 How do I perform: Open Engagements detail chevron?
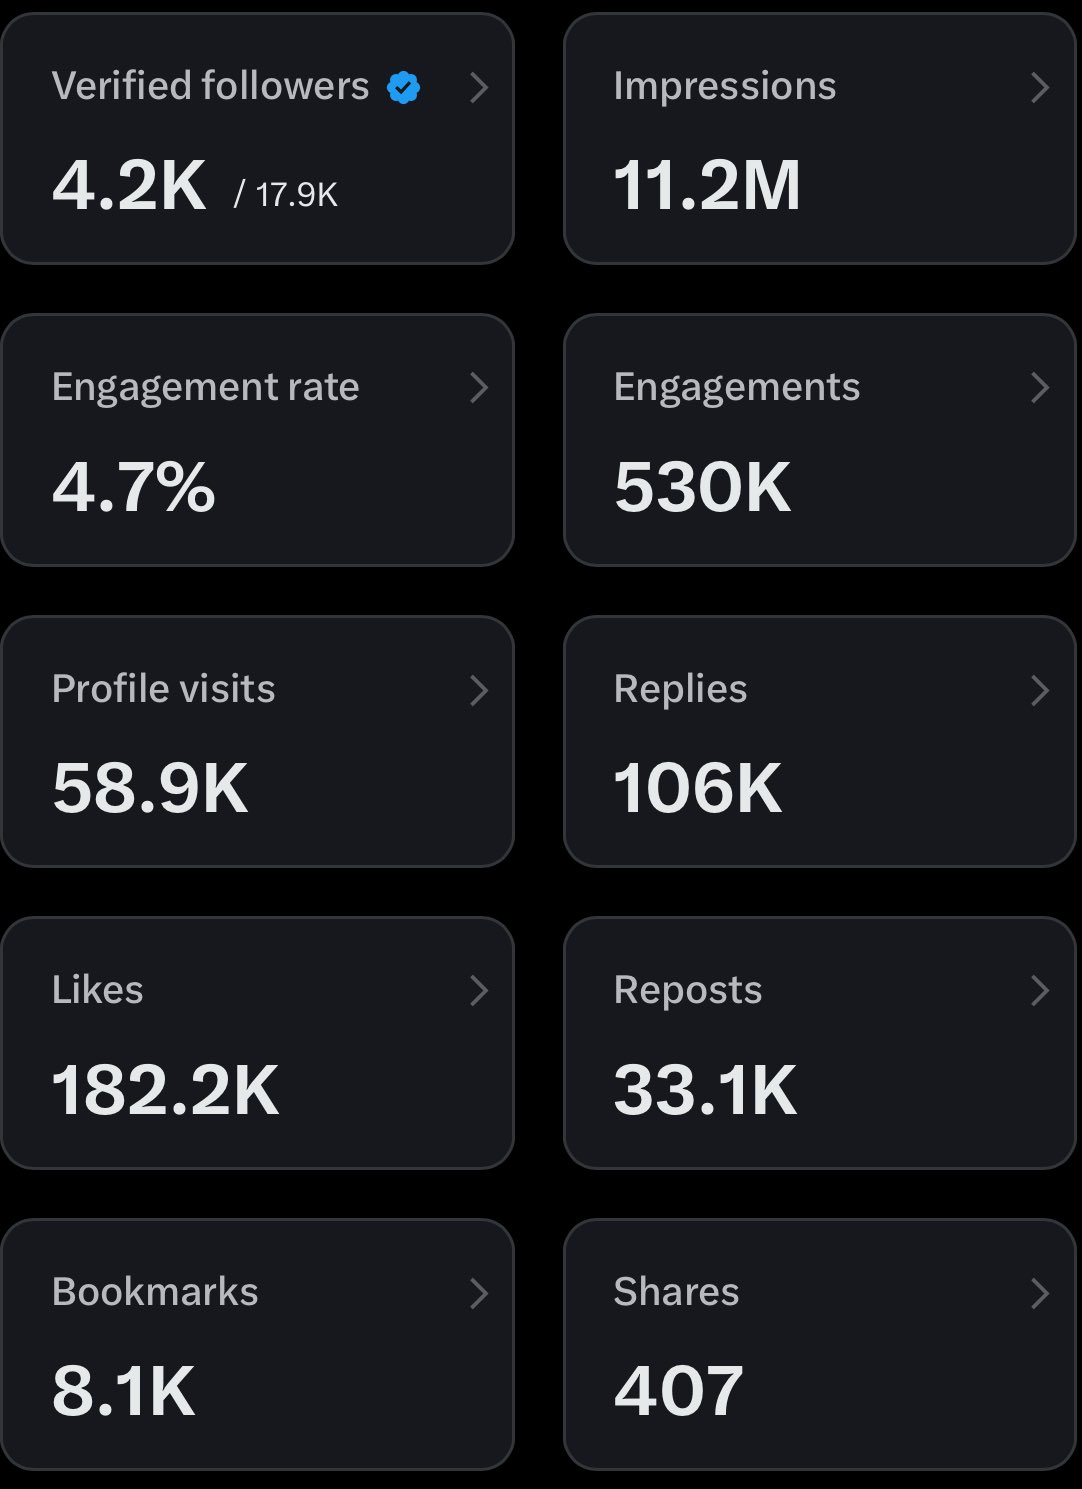pos(1040,388)
